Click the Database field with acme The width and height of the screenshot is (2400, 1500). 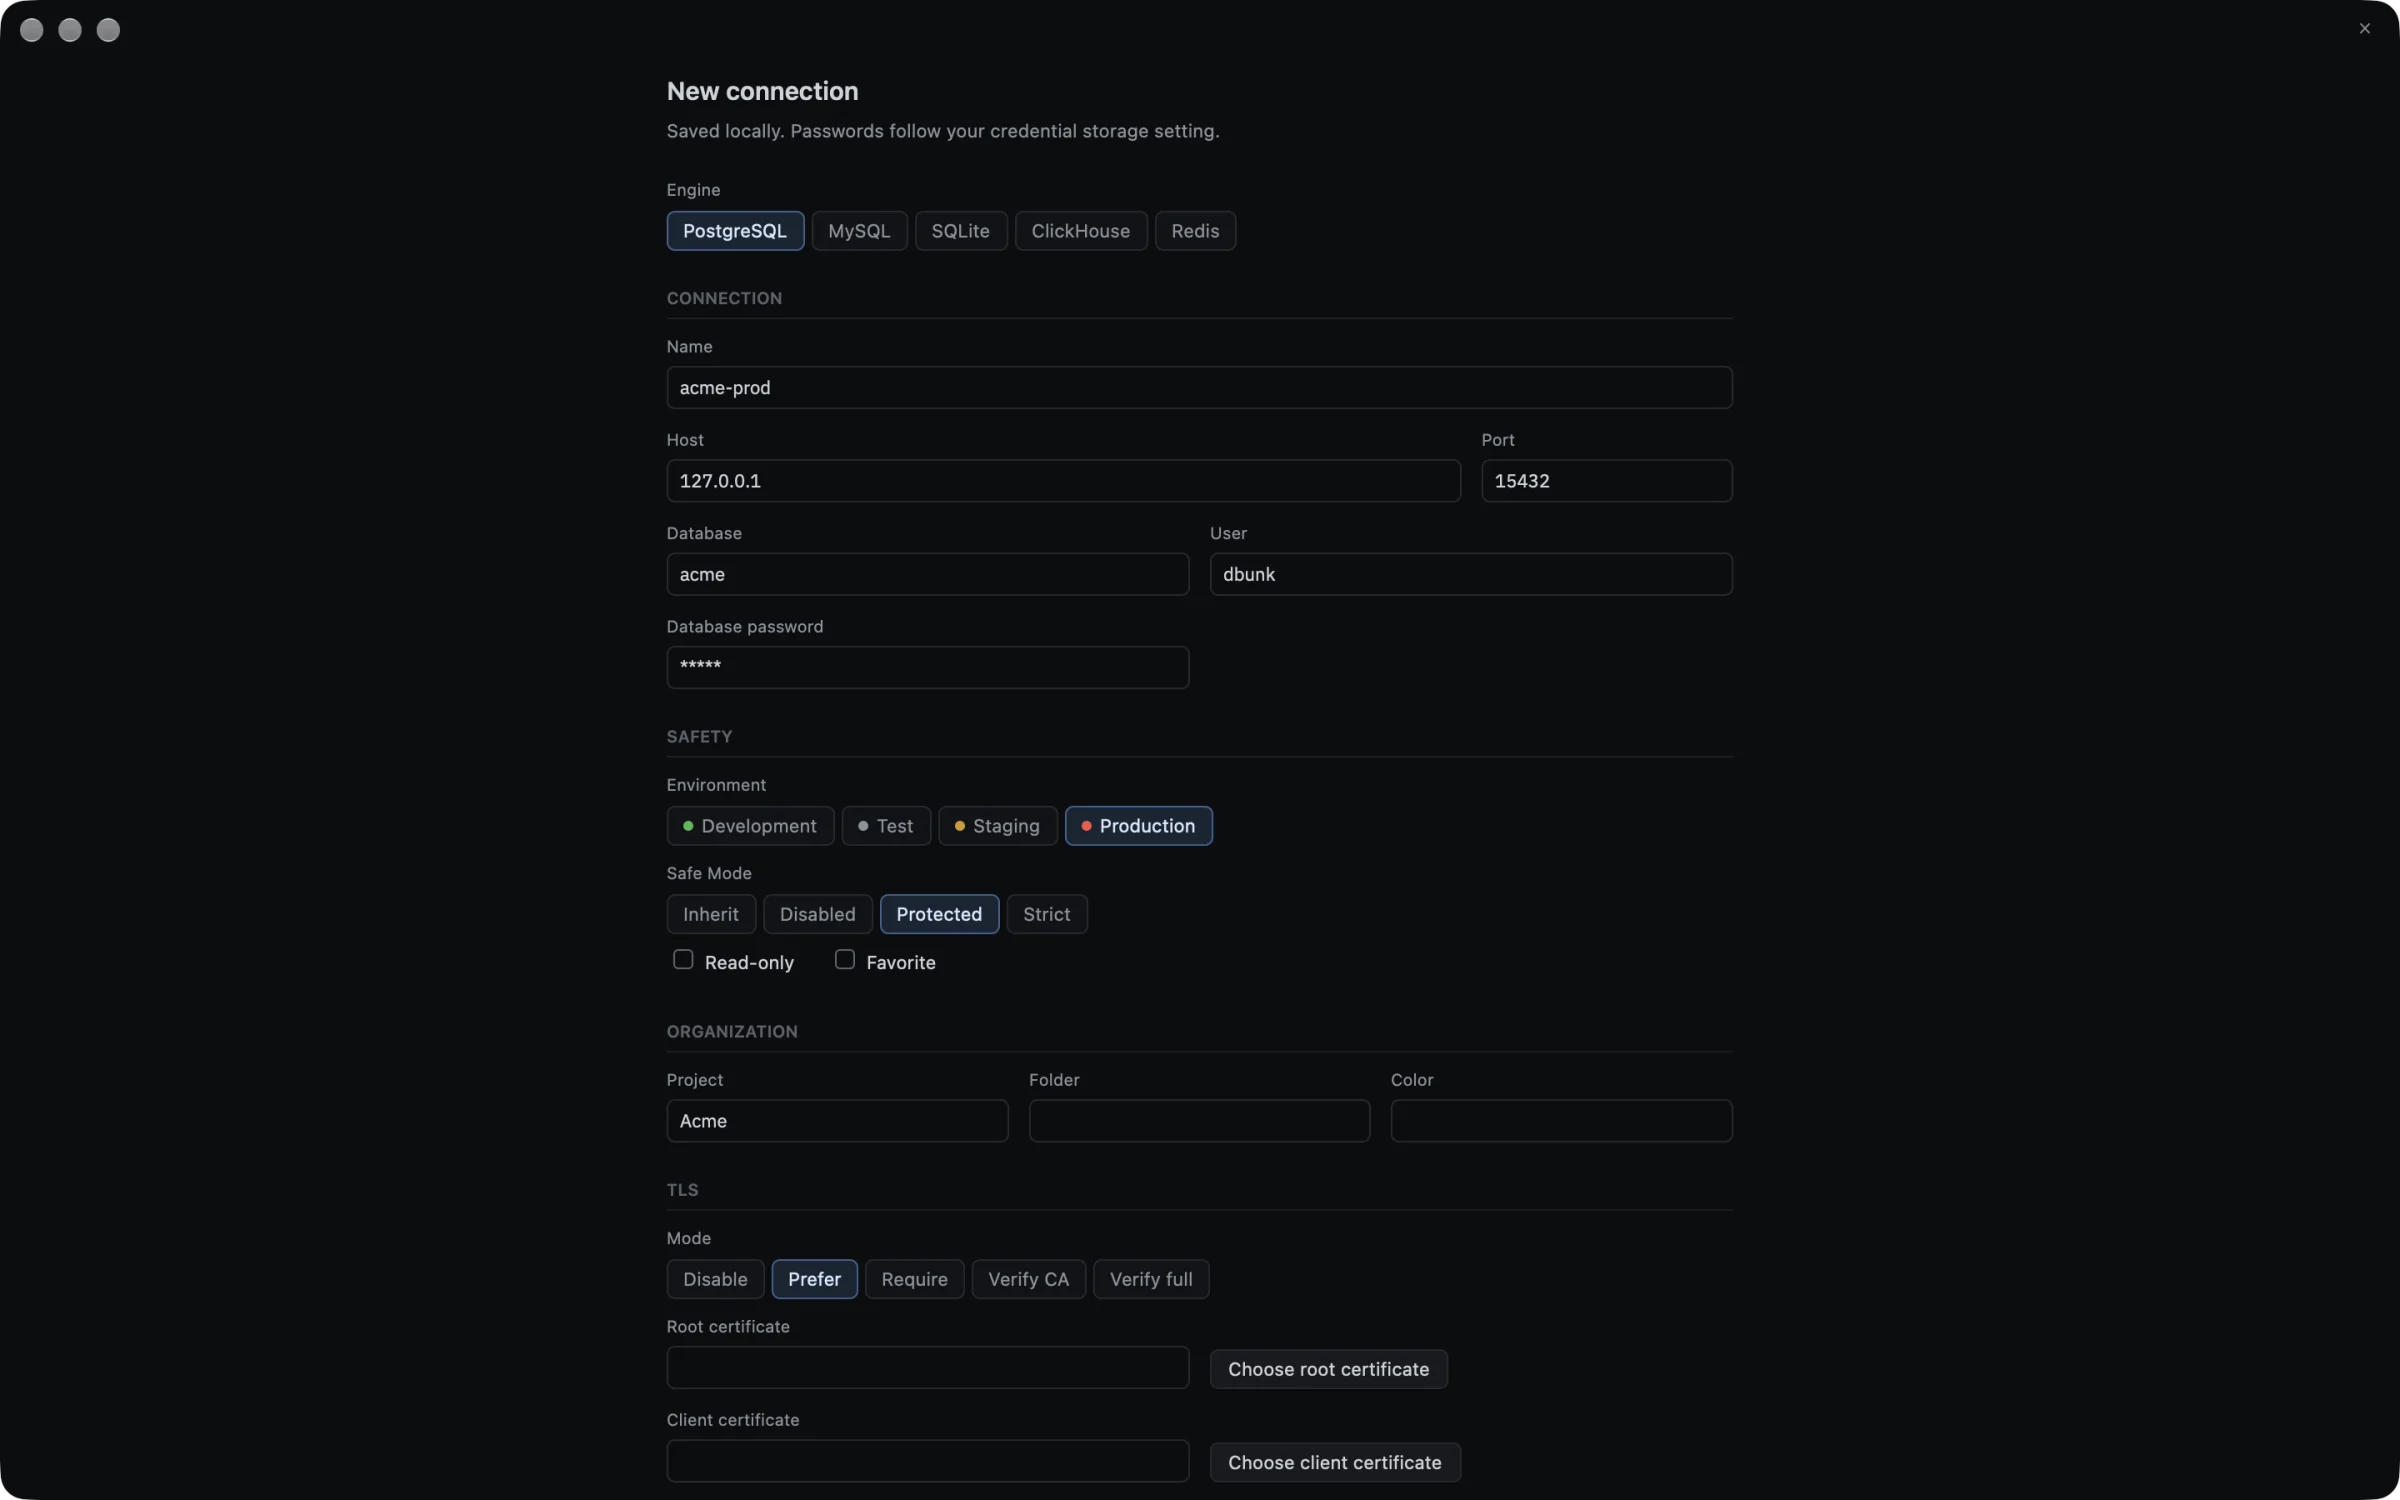(x=927, y=574)
